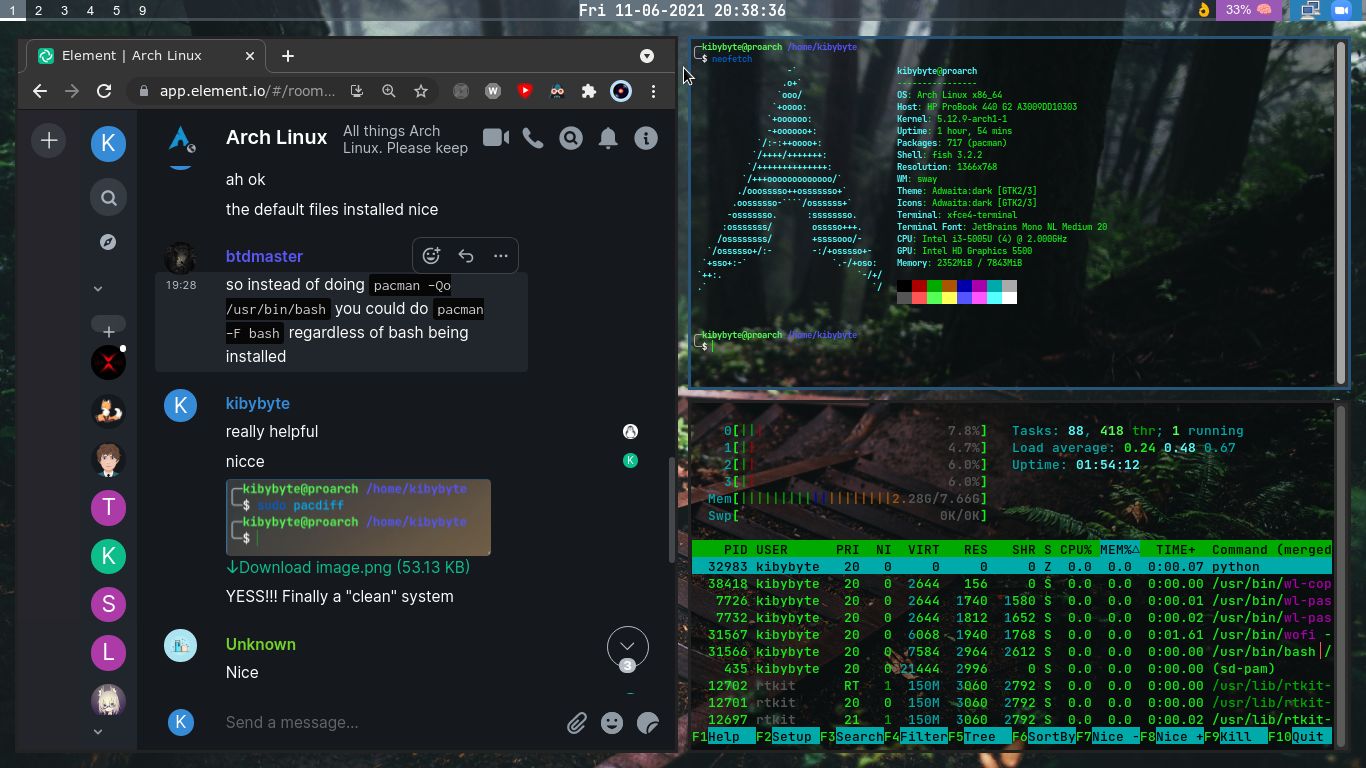Toggle the bookmark star in the address bar
The image size is (1366, 768).
[421, 90]
